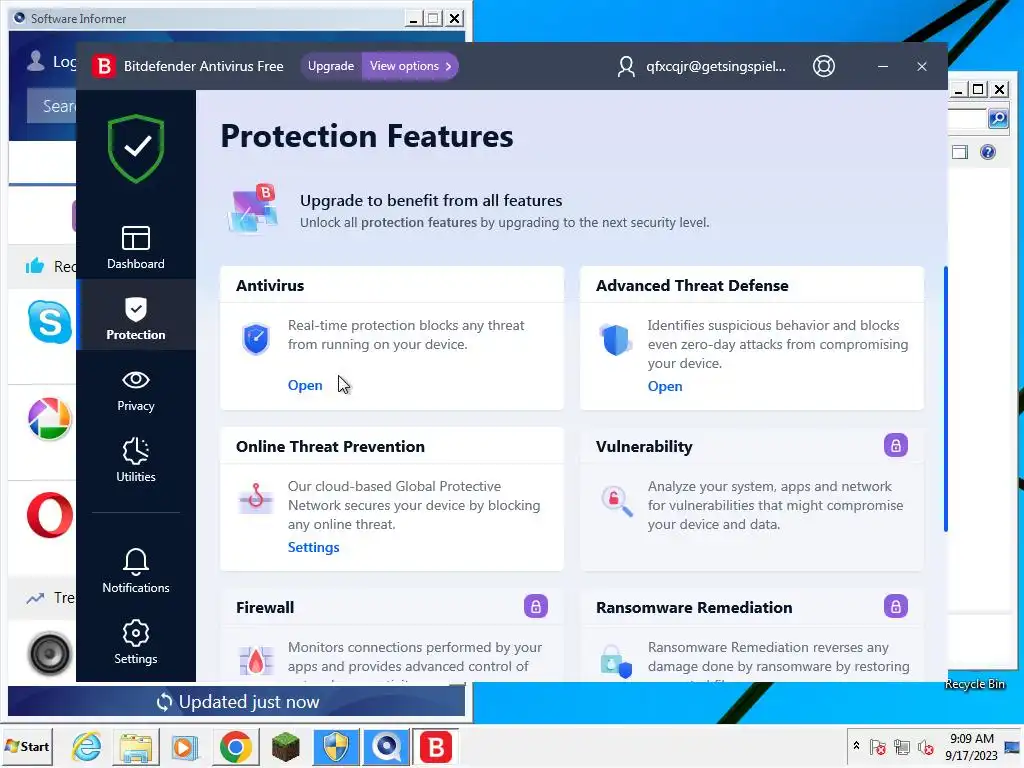1024x768 pixels.
Task: Open the Dashboard section in sidebar
Action: click(x=136, y=247)
